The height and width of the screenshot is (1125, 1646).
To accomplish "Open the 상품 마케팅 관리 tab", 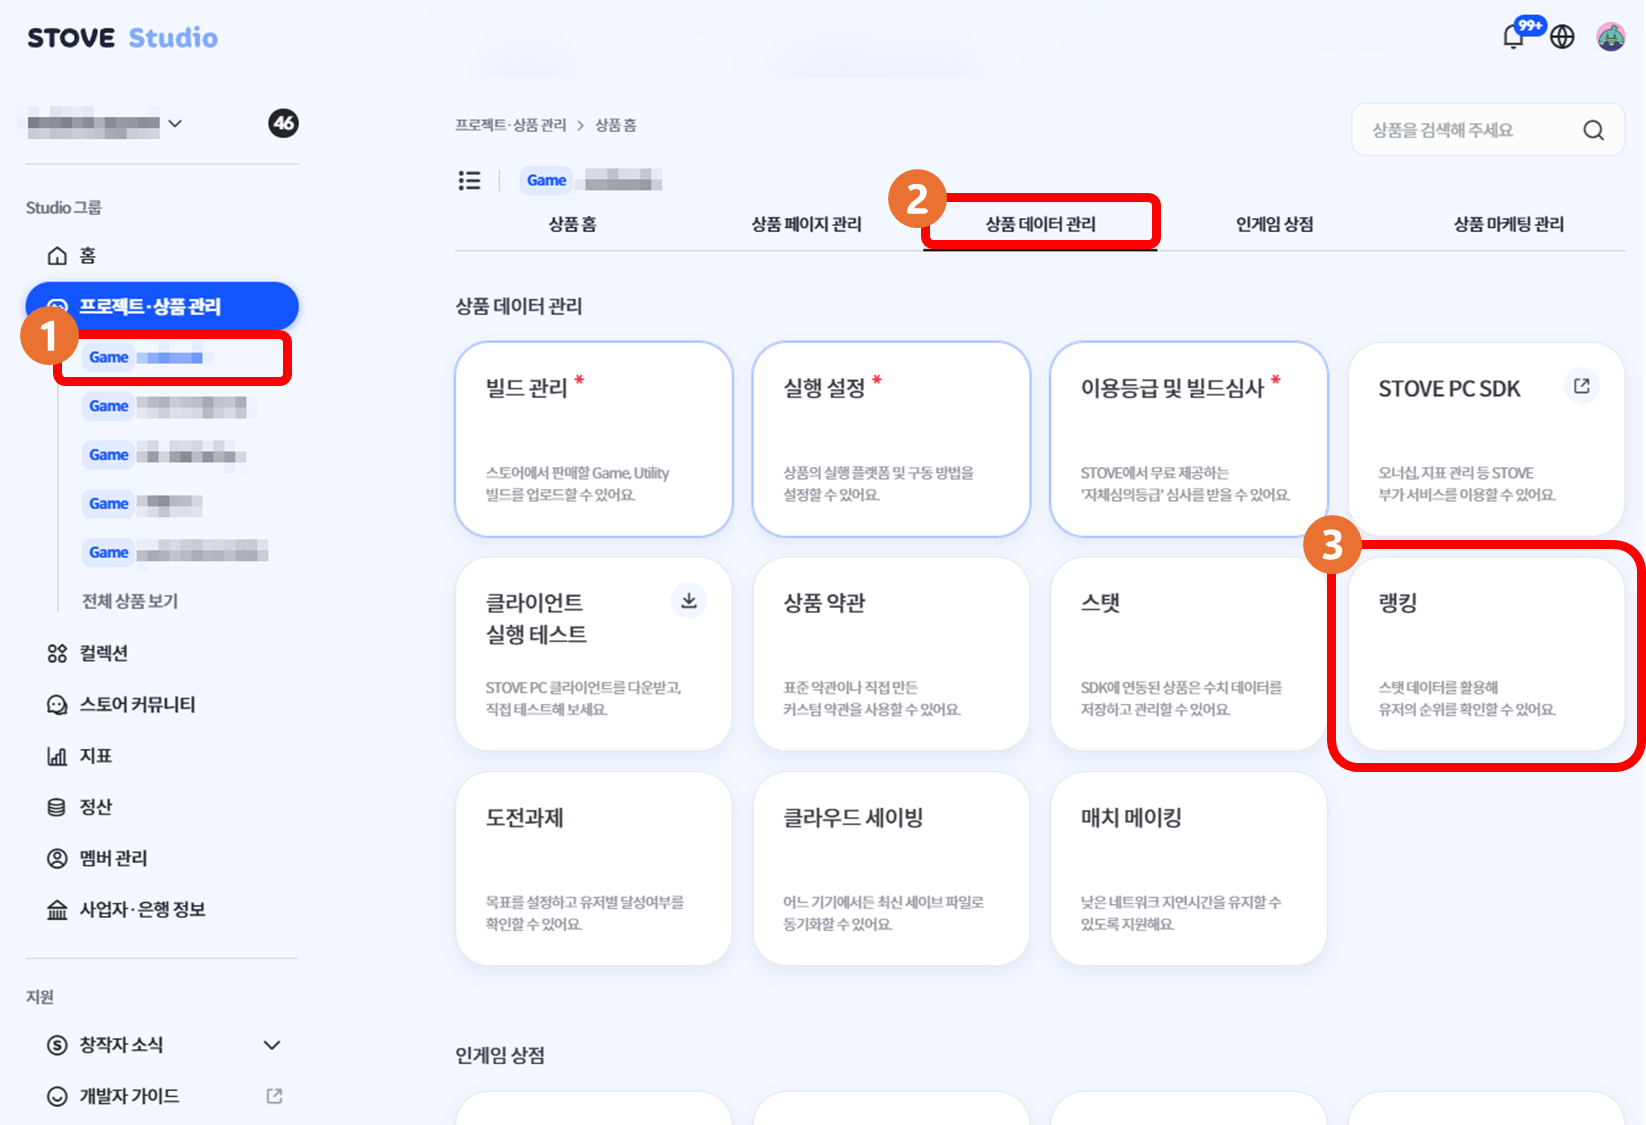I will pos(1508,224).
